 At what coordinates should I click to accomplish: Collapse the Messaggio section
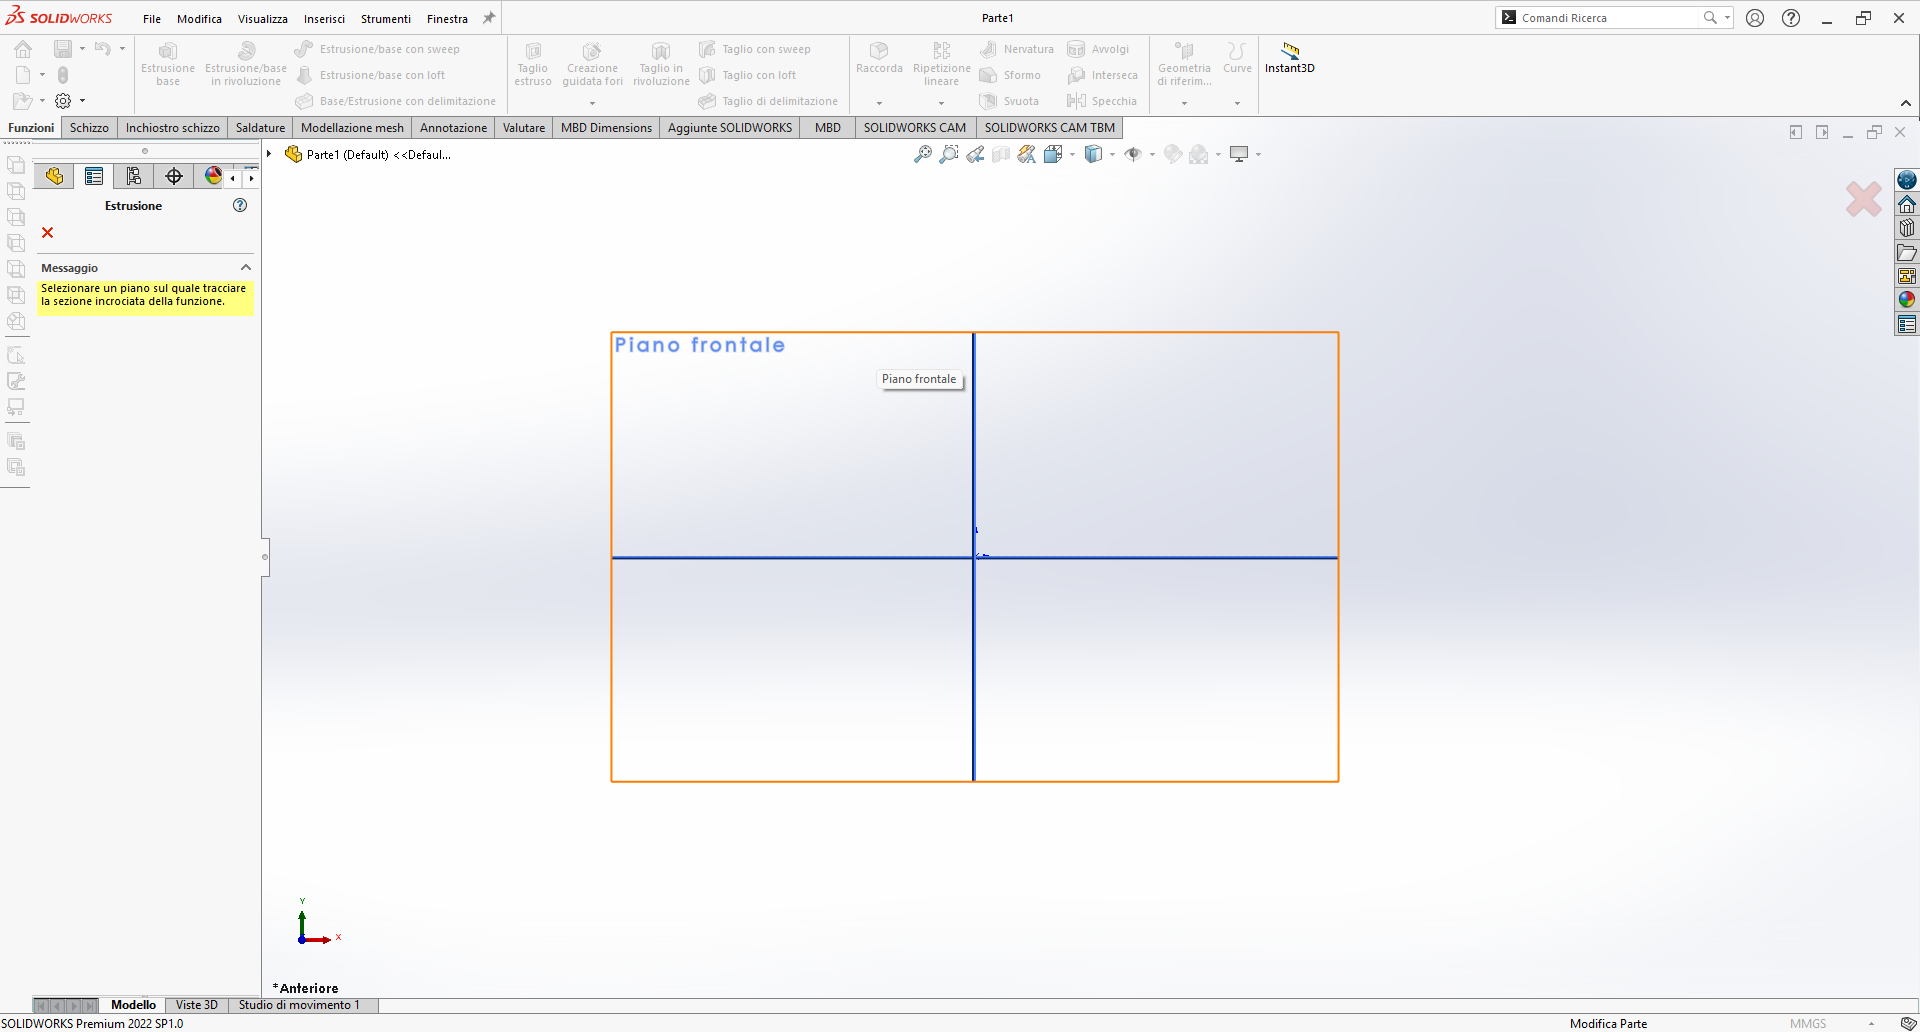click(x=245, y=268)
